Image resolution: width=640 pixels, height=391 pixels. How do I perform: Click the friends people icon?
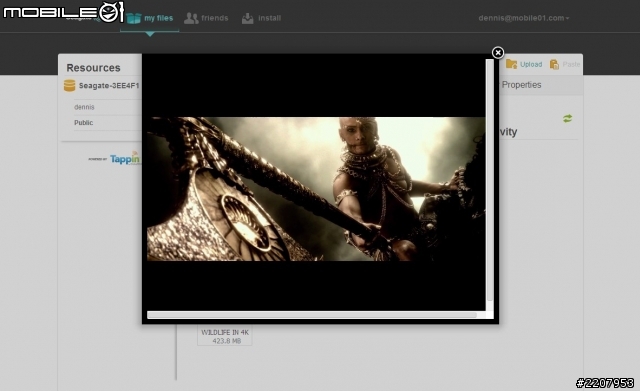(x=191, y=18)
